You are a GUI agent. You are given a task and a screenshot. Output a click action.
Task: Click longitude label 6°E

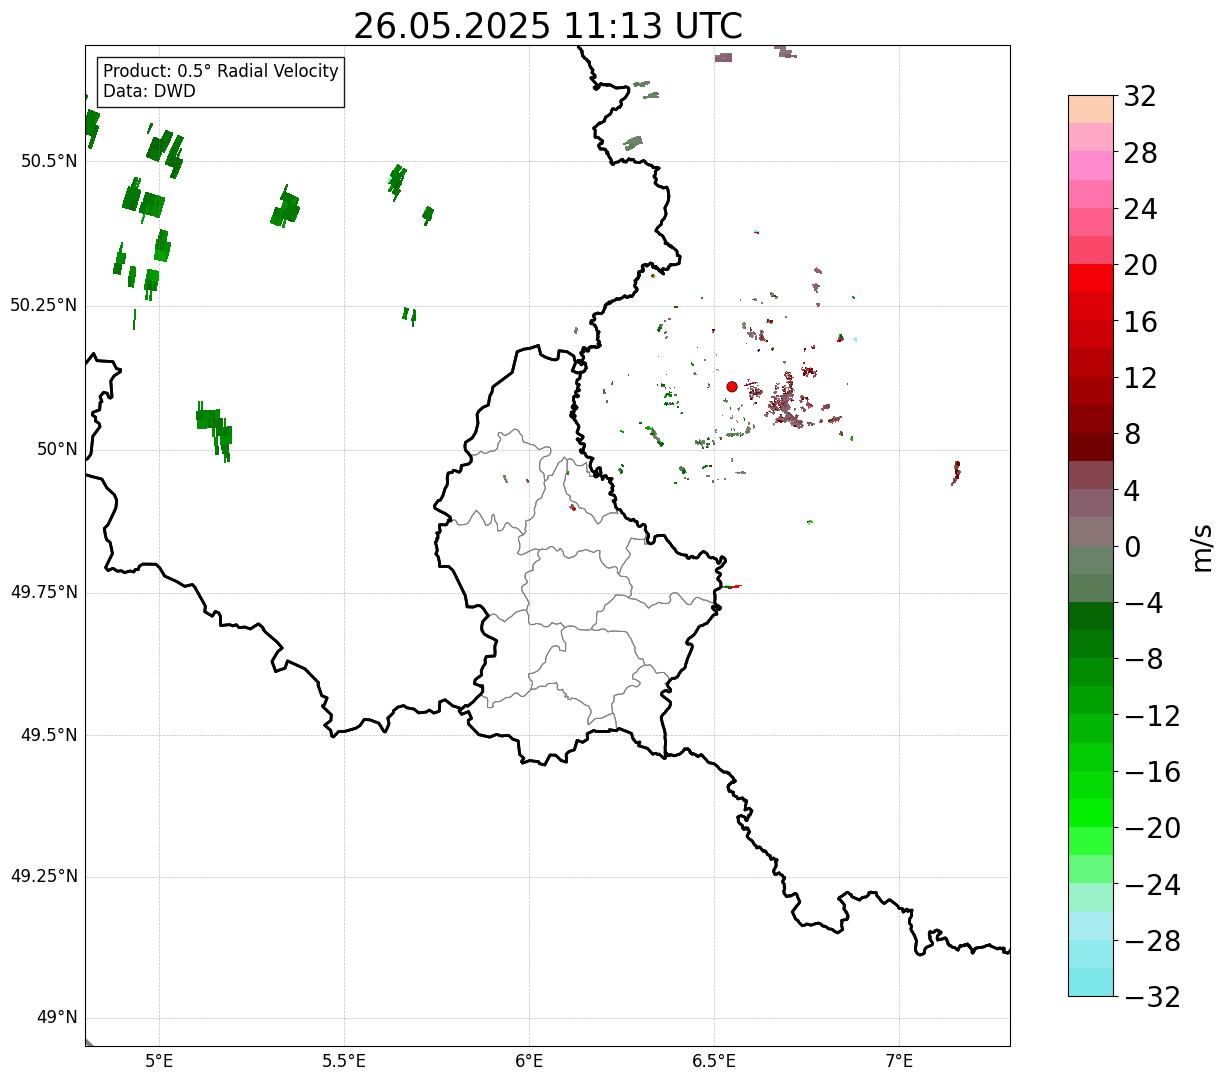529,1060
